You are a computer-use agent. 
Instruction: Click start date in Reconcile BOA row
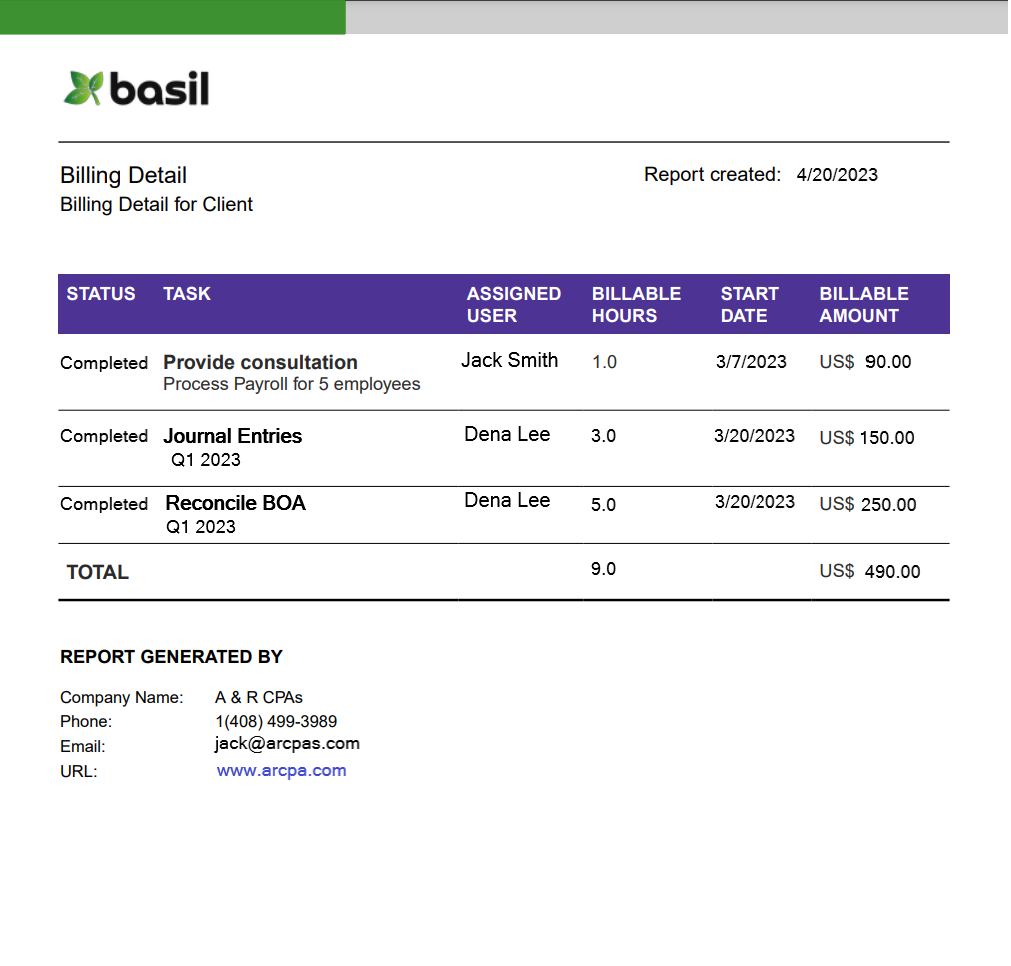pos(755,502)
